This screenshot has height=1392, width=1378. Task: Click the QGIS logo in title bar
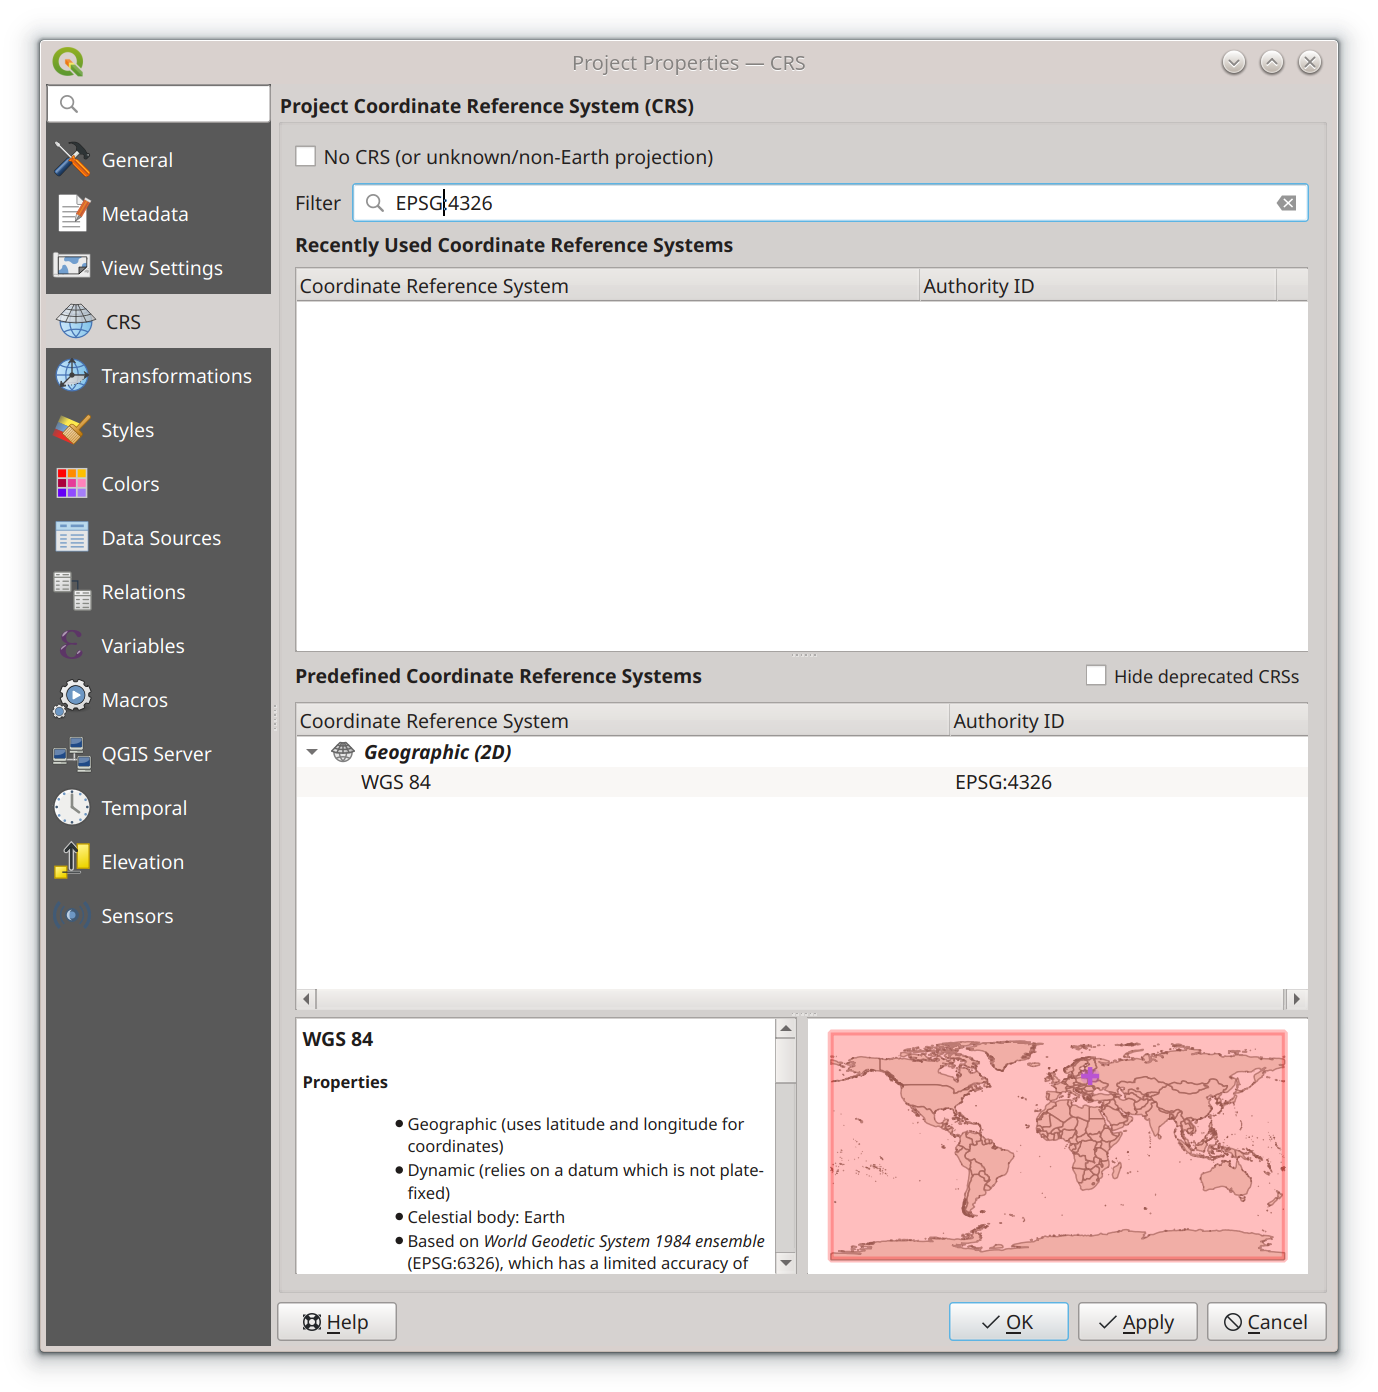tap(68, 62)
